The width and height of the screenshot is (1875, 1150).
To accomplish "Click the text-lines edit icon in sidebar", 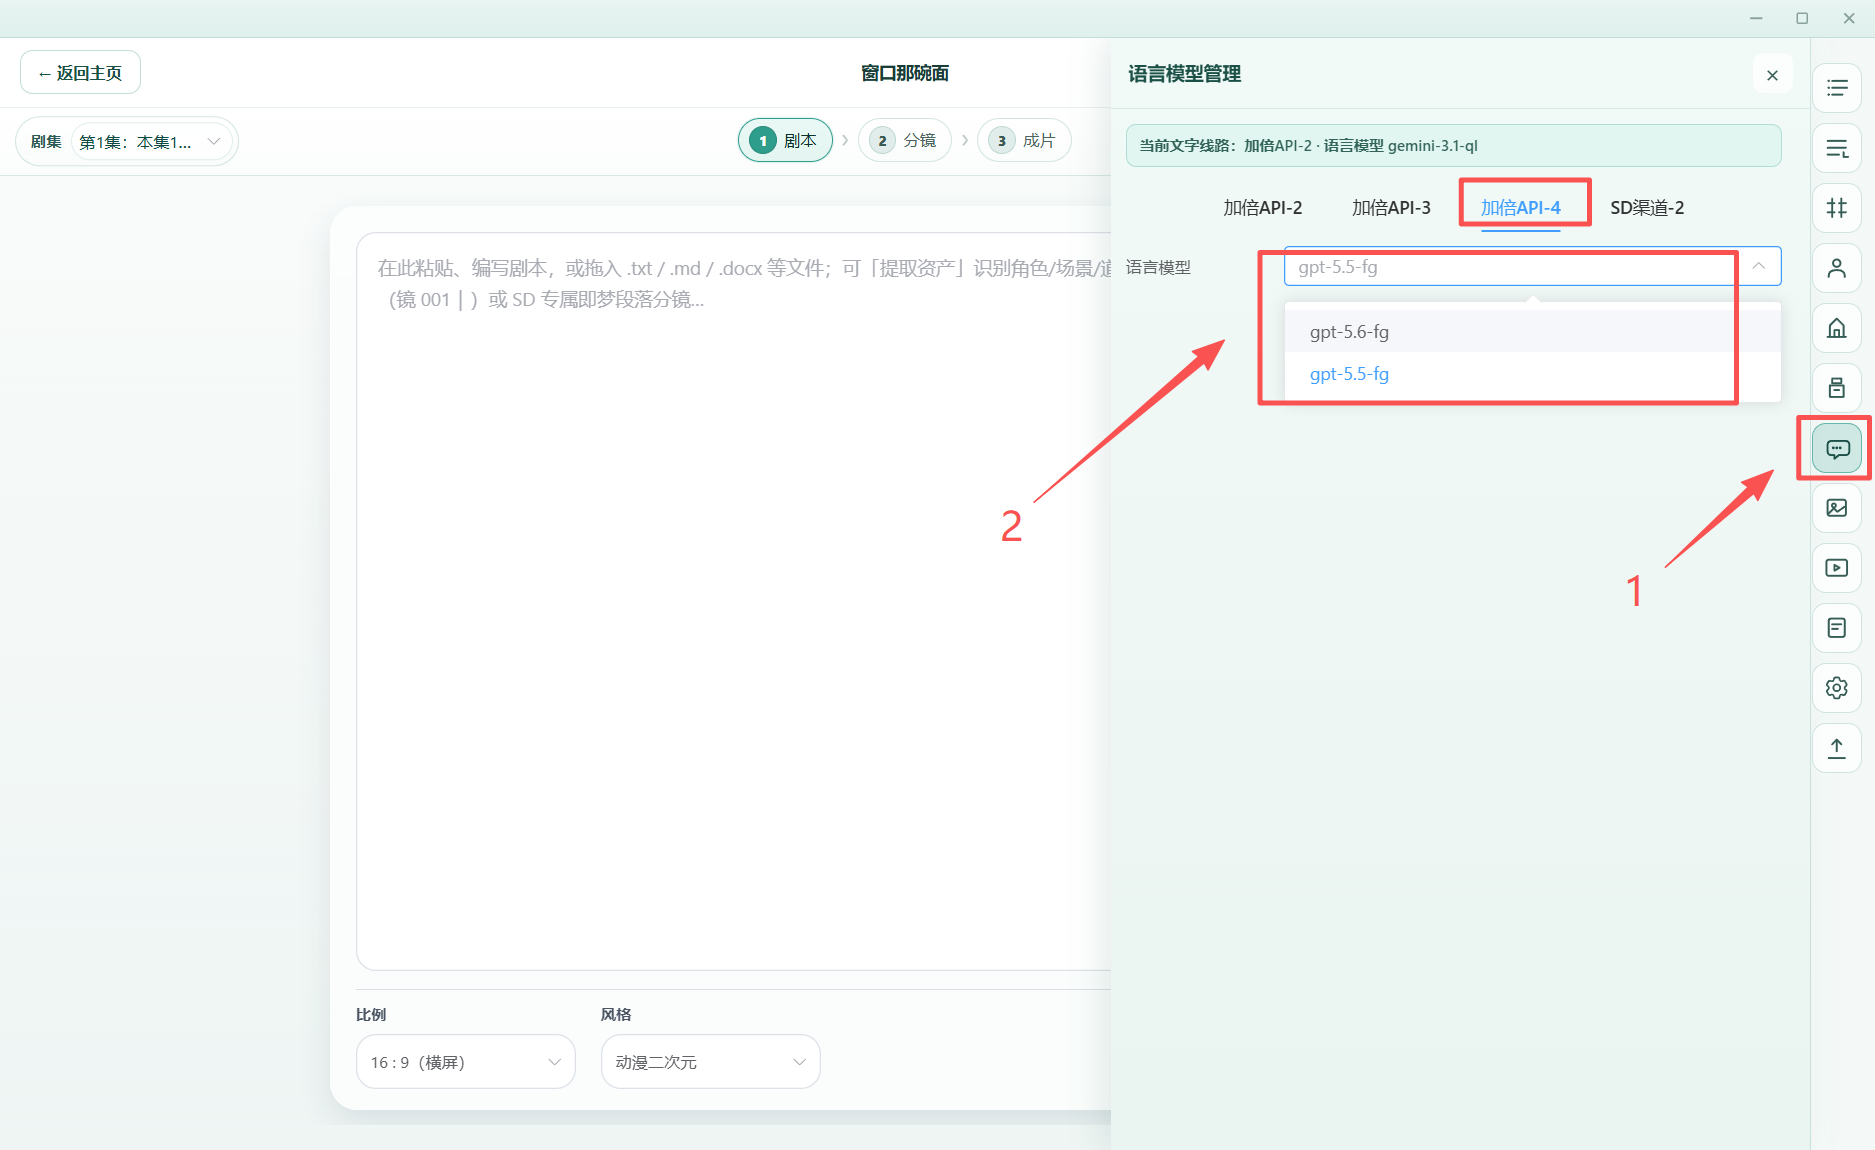I will (x=1836, y=148).
